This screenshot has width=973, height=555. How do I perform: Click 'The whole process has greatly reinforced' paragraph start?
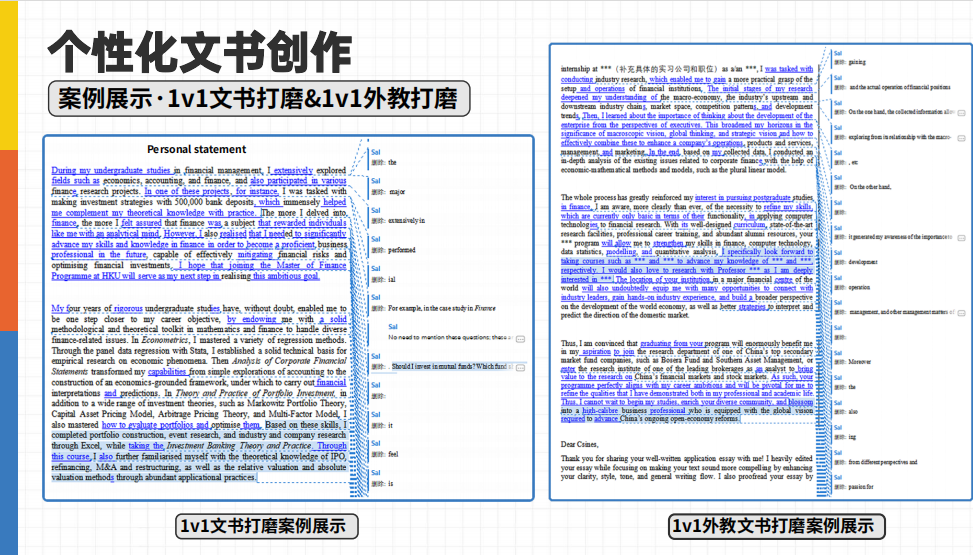tap(627, 197)
